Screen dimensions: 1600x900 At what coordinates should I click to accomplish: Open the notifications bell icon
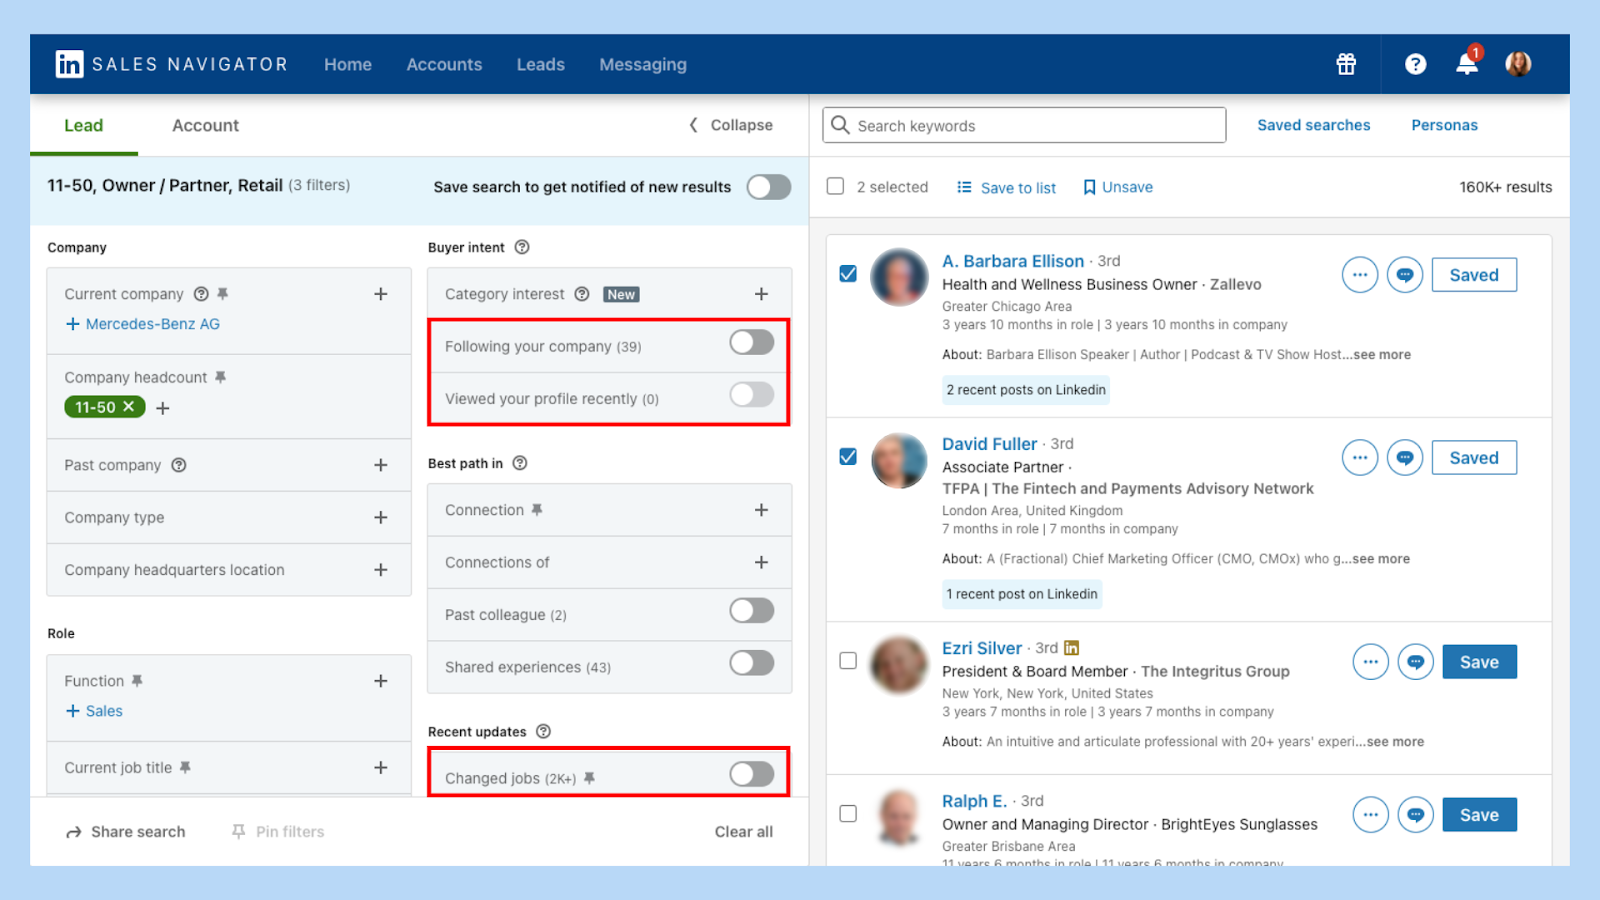(x=1467, y=64)
